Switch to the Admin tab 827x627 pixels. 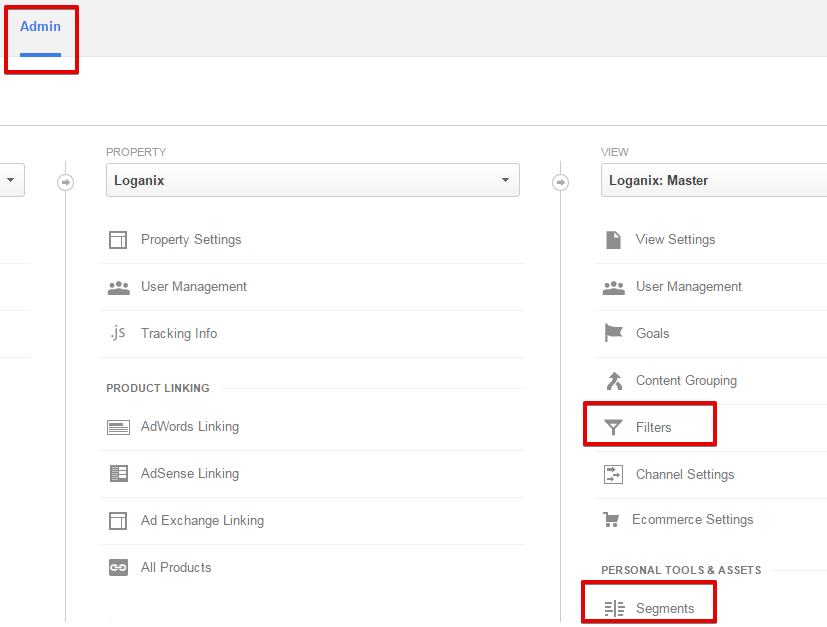40,27
